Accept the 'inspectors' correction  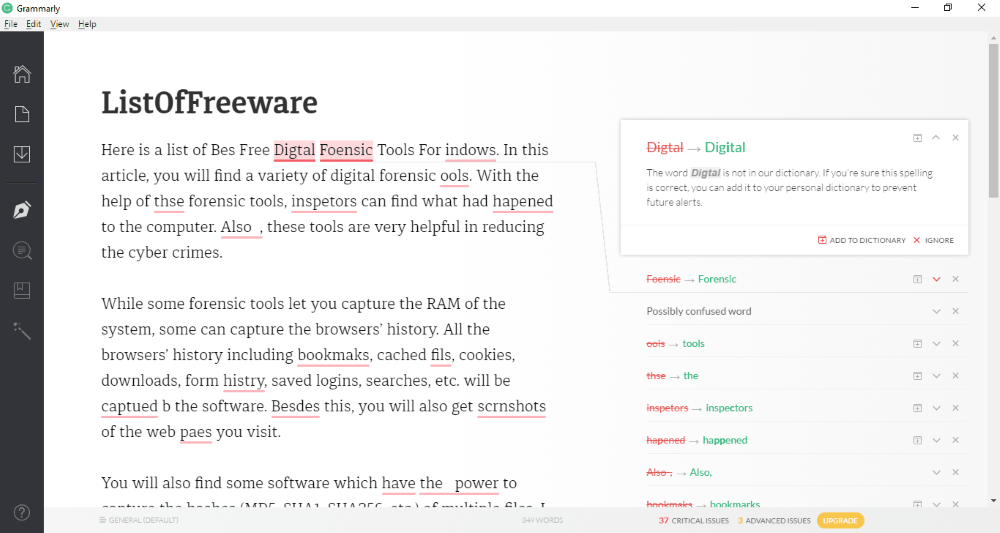[x=729, y=408]
